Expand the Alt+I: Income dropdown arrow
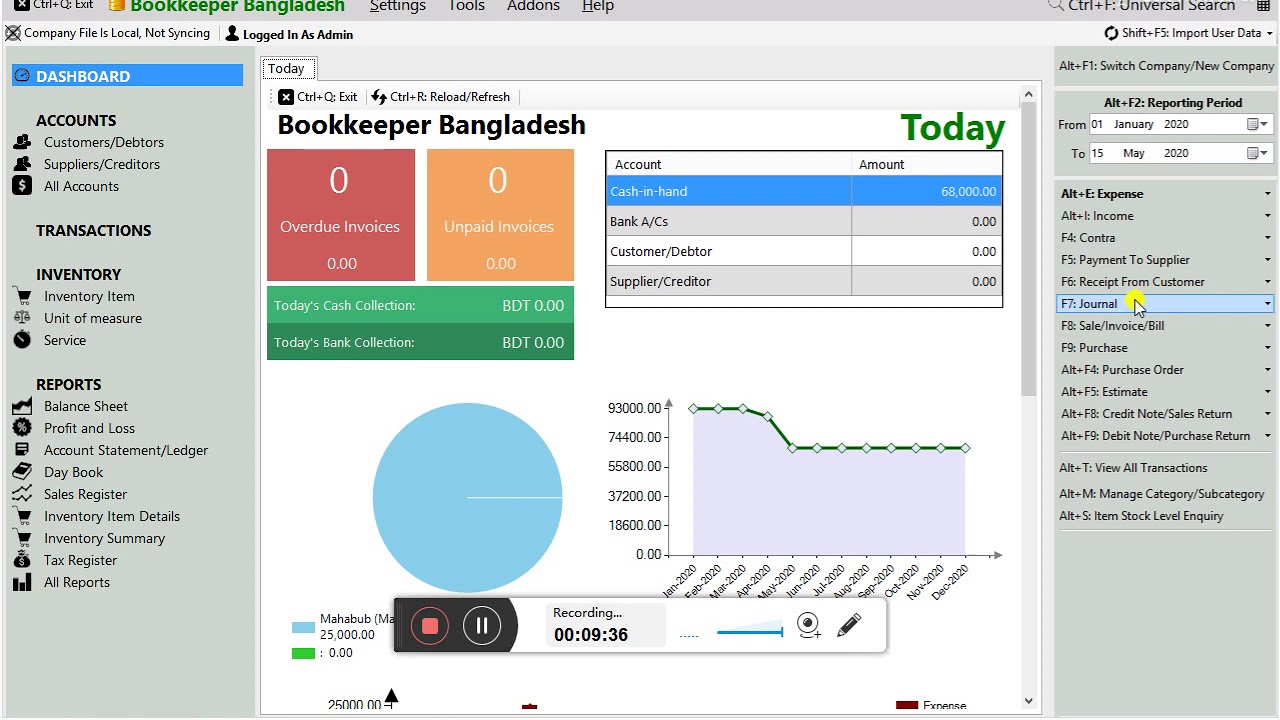 (x=1267, y=216)
